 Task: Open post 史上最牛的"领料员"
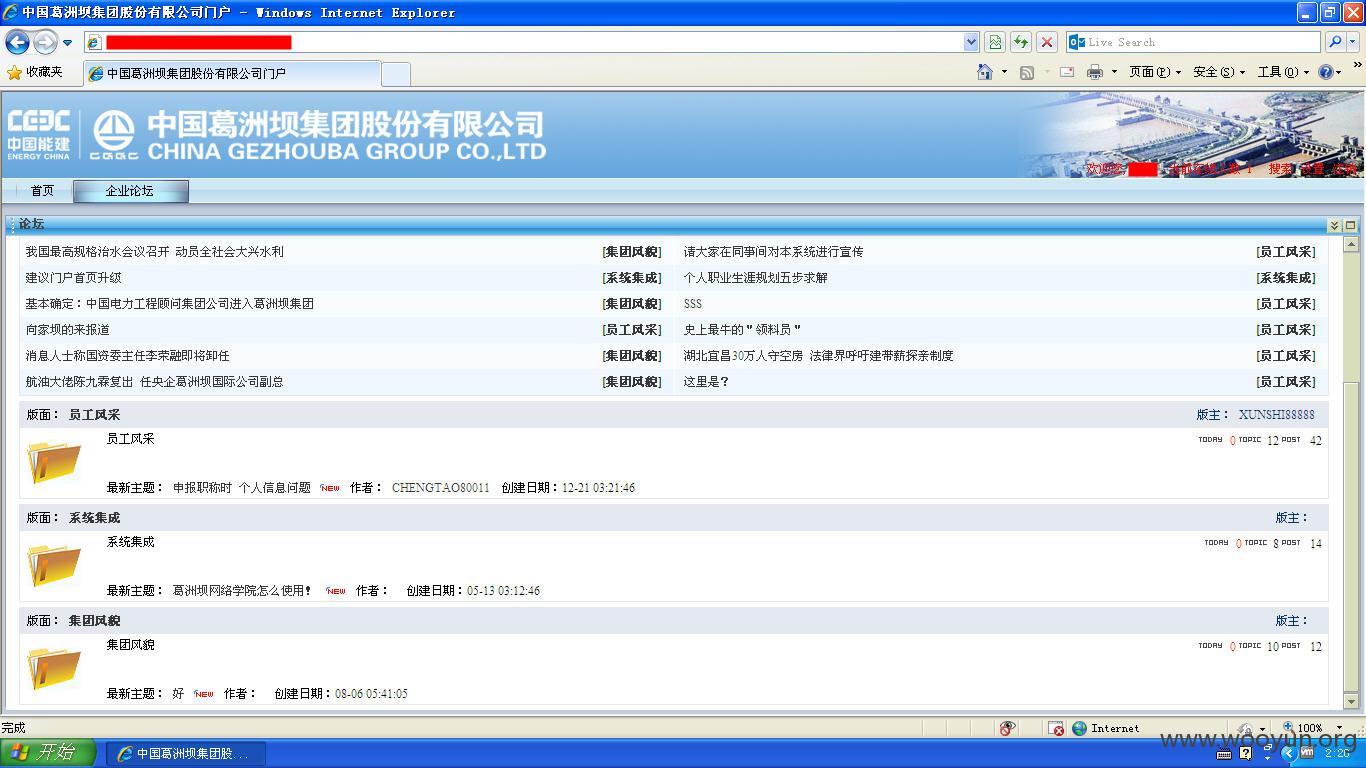coord(742,330)
